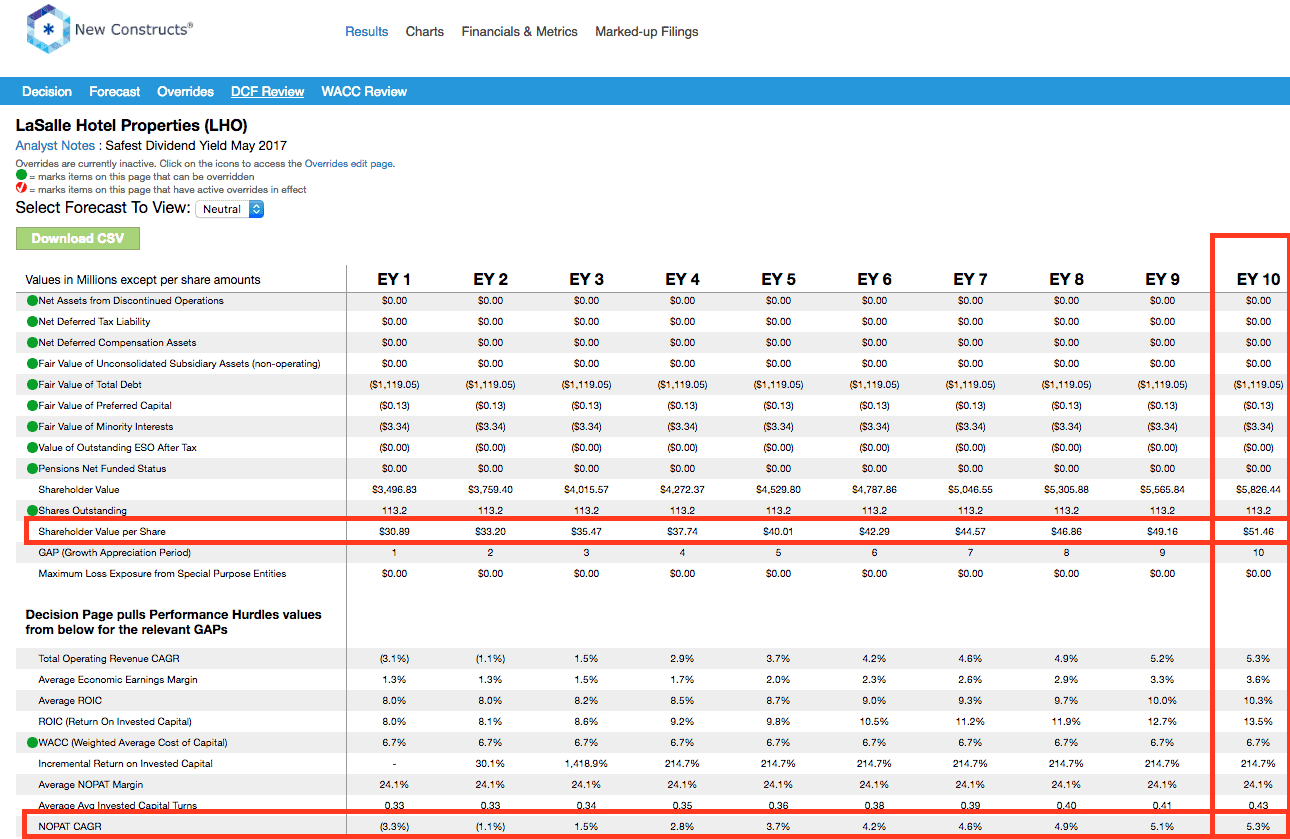This screenshot has height=839, width=1290.
Task: Click the Total Operating Revenue CAGR label
Action: click(x=110, y=658)
